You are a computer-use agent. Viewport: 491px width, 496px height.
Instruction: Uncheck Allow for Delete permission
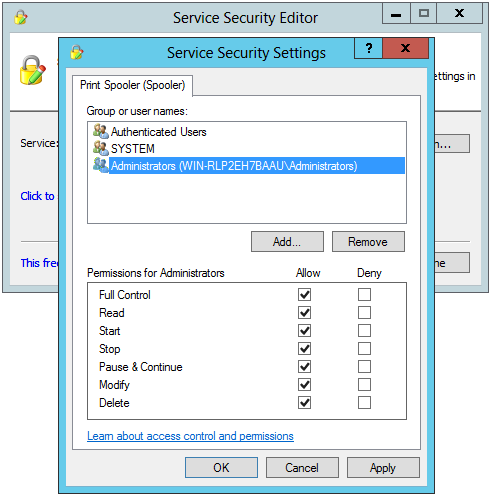(x=304, y=403)
